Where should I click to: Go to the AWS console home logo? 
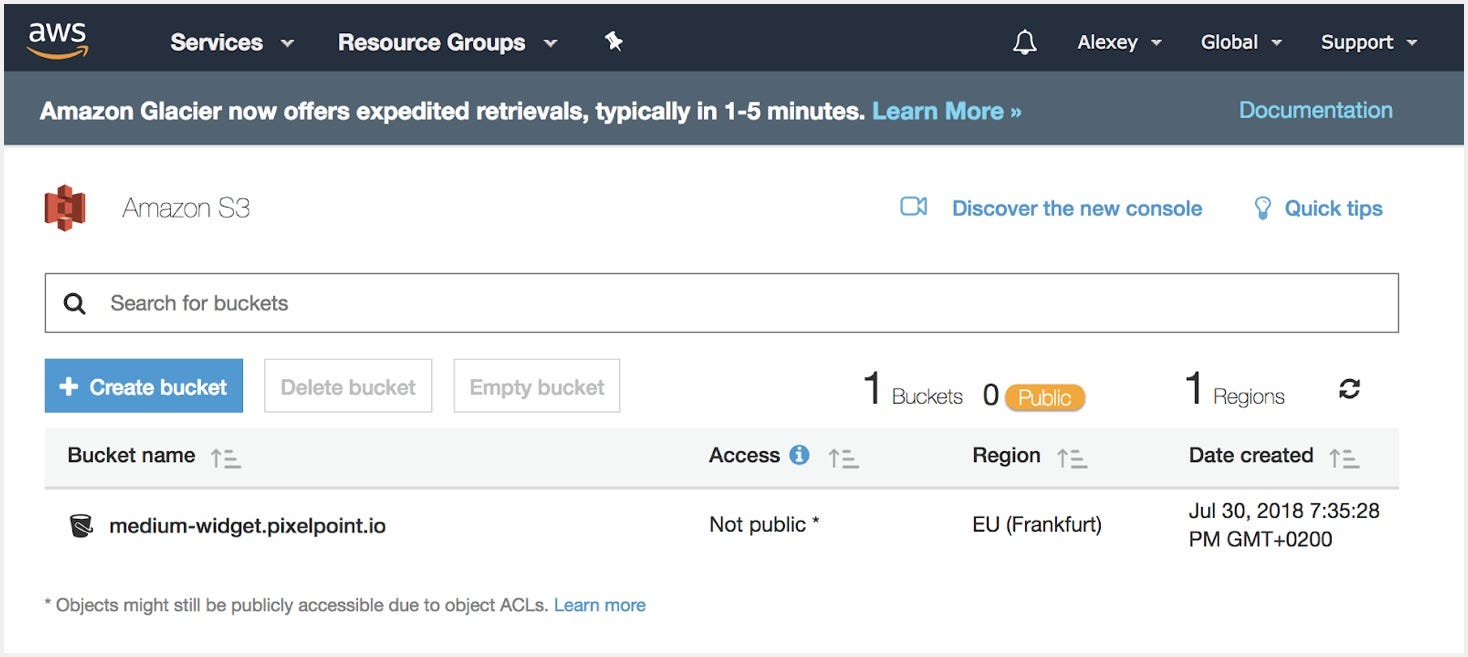pos(58,40)
